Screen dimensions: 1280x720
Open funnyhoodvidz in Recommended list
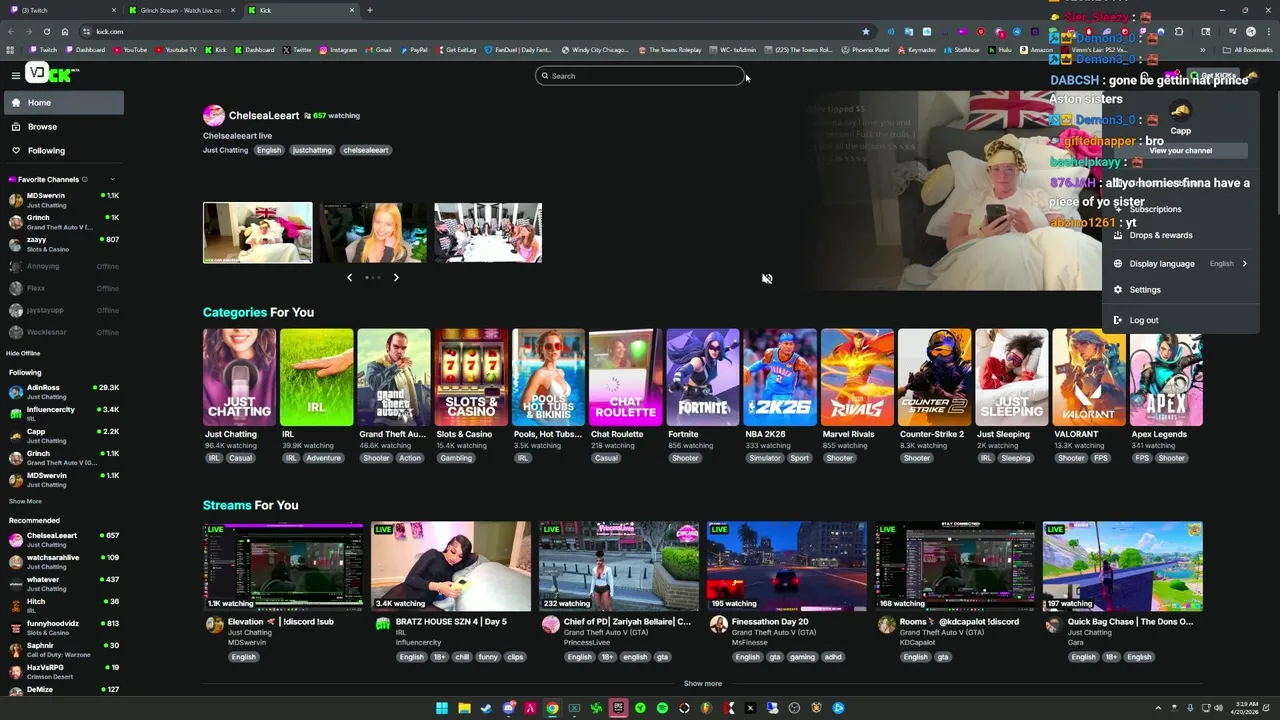pos(64,627)
